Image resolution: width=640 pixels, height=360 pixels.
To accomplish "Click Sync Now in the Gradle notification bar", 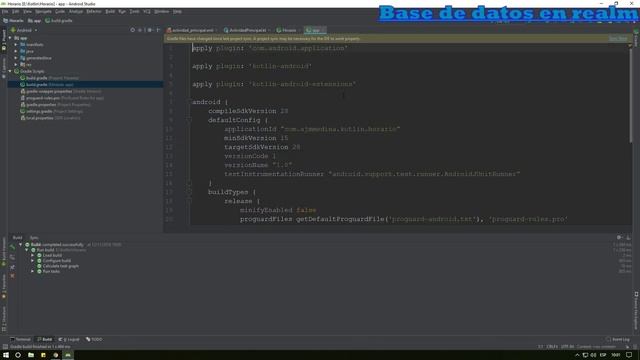I will point(618,38).
